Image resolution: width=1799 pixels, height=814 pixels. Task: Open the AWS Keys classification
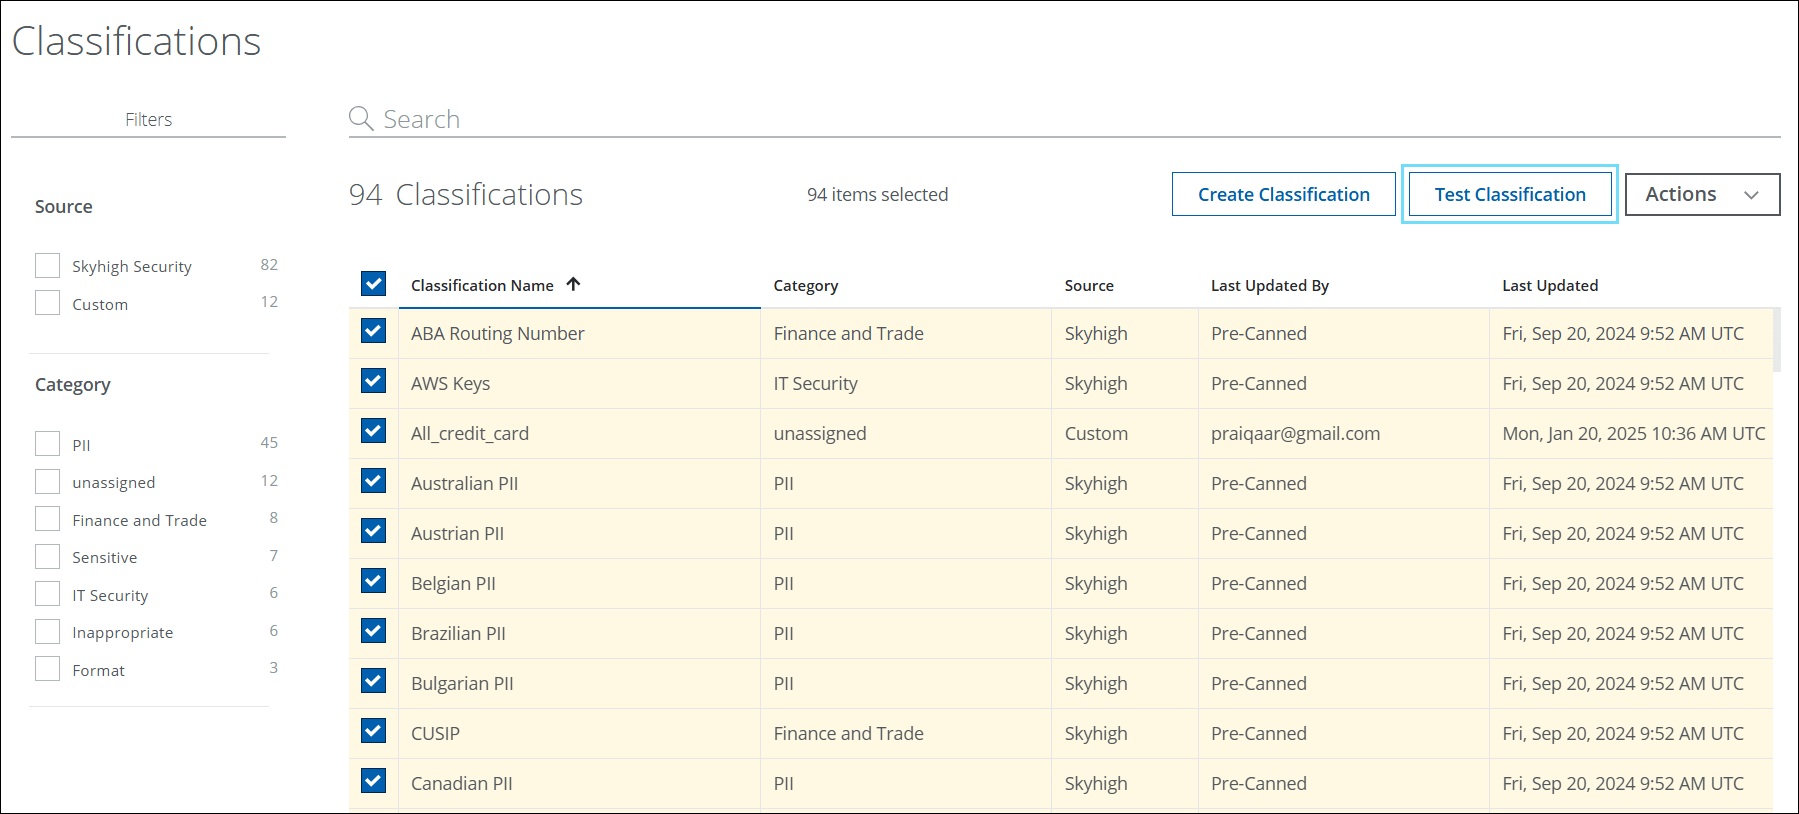pyautogui.click(x=450, y=384)
